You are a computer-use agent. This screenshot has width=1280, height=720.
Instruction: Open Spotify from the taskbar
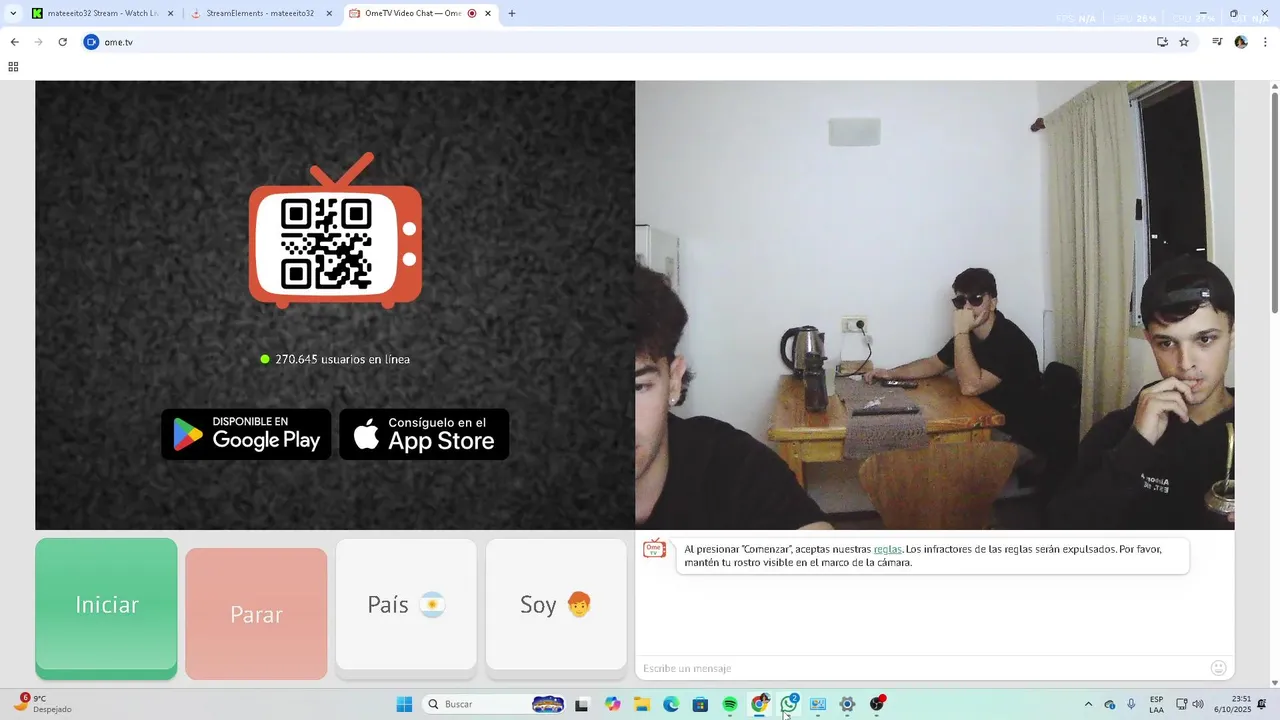pos(730,705)
